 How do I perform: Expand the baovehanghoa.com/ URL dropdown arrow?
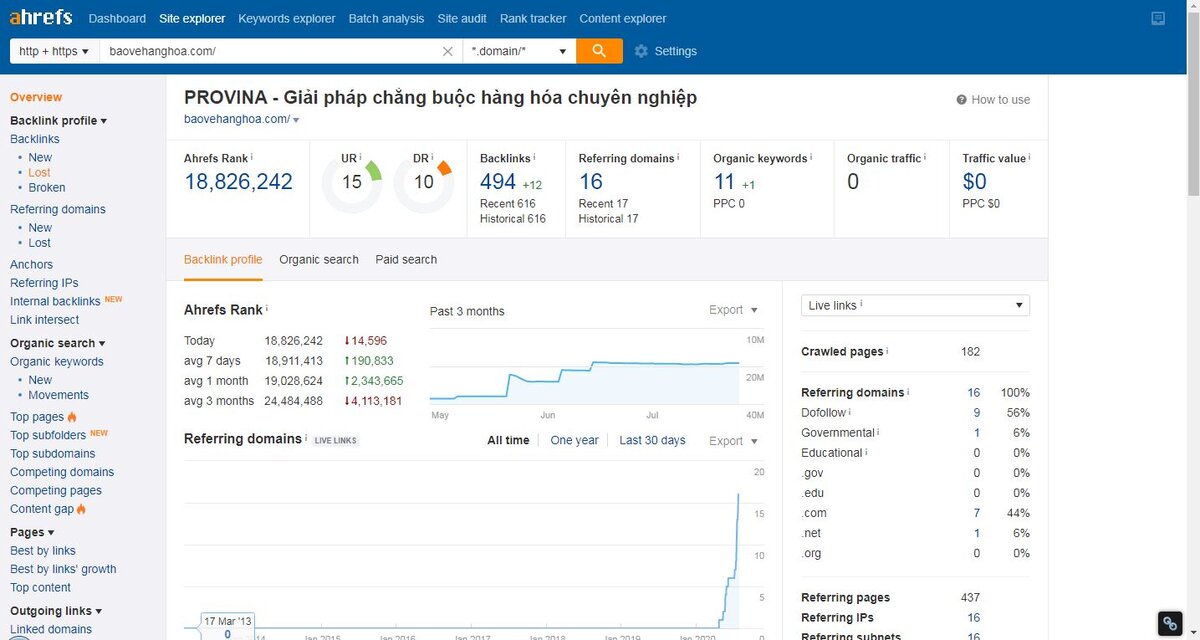[x=296, y=120]
